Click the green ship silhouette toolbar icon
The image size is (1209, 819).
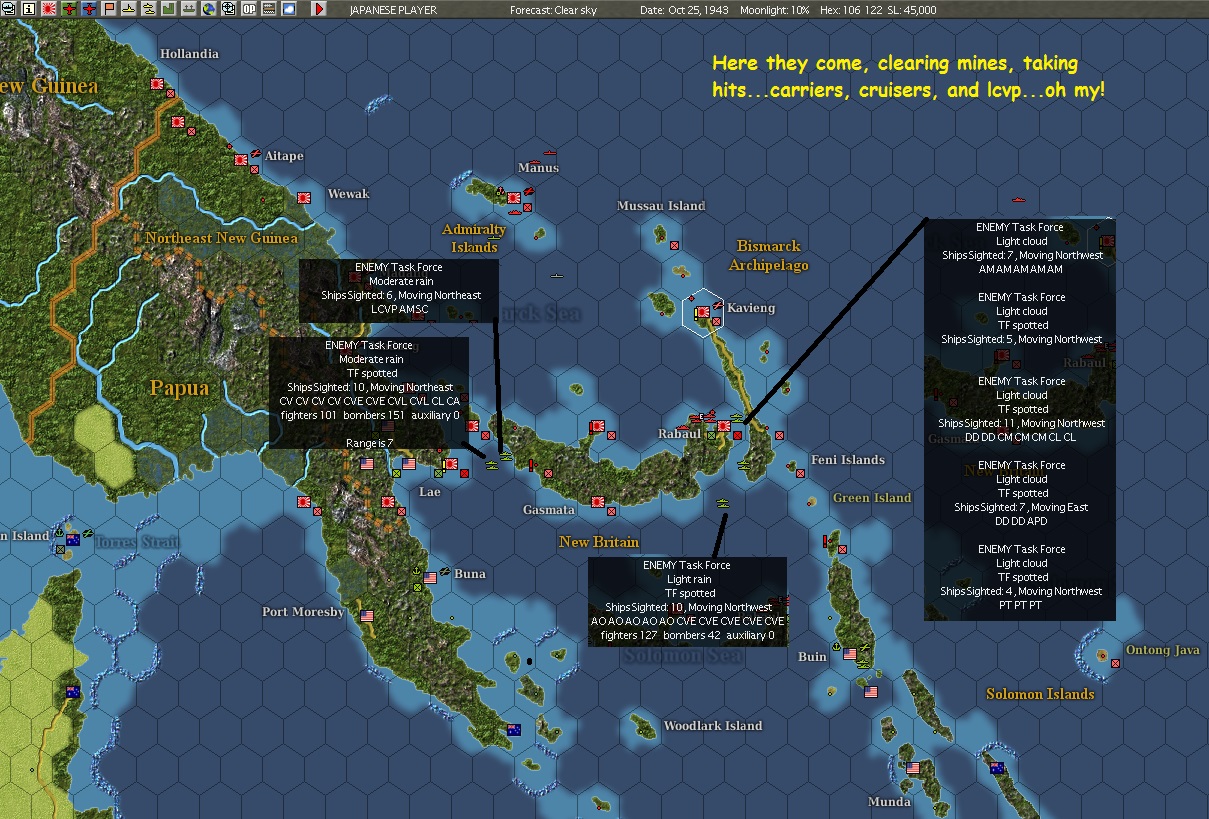tap(189, 8)
